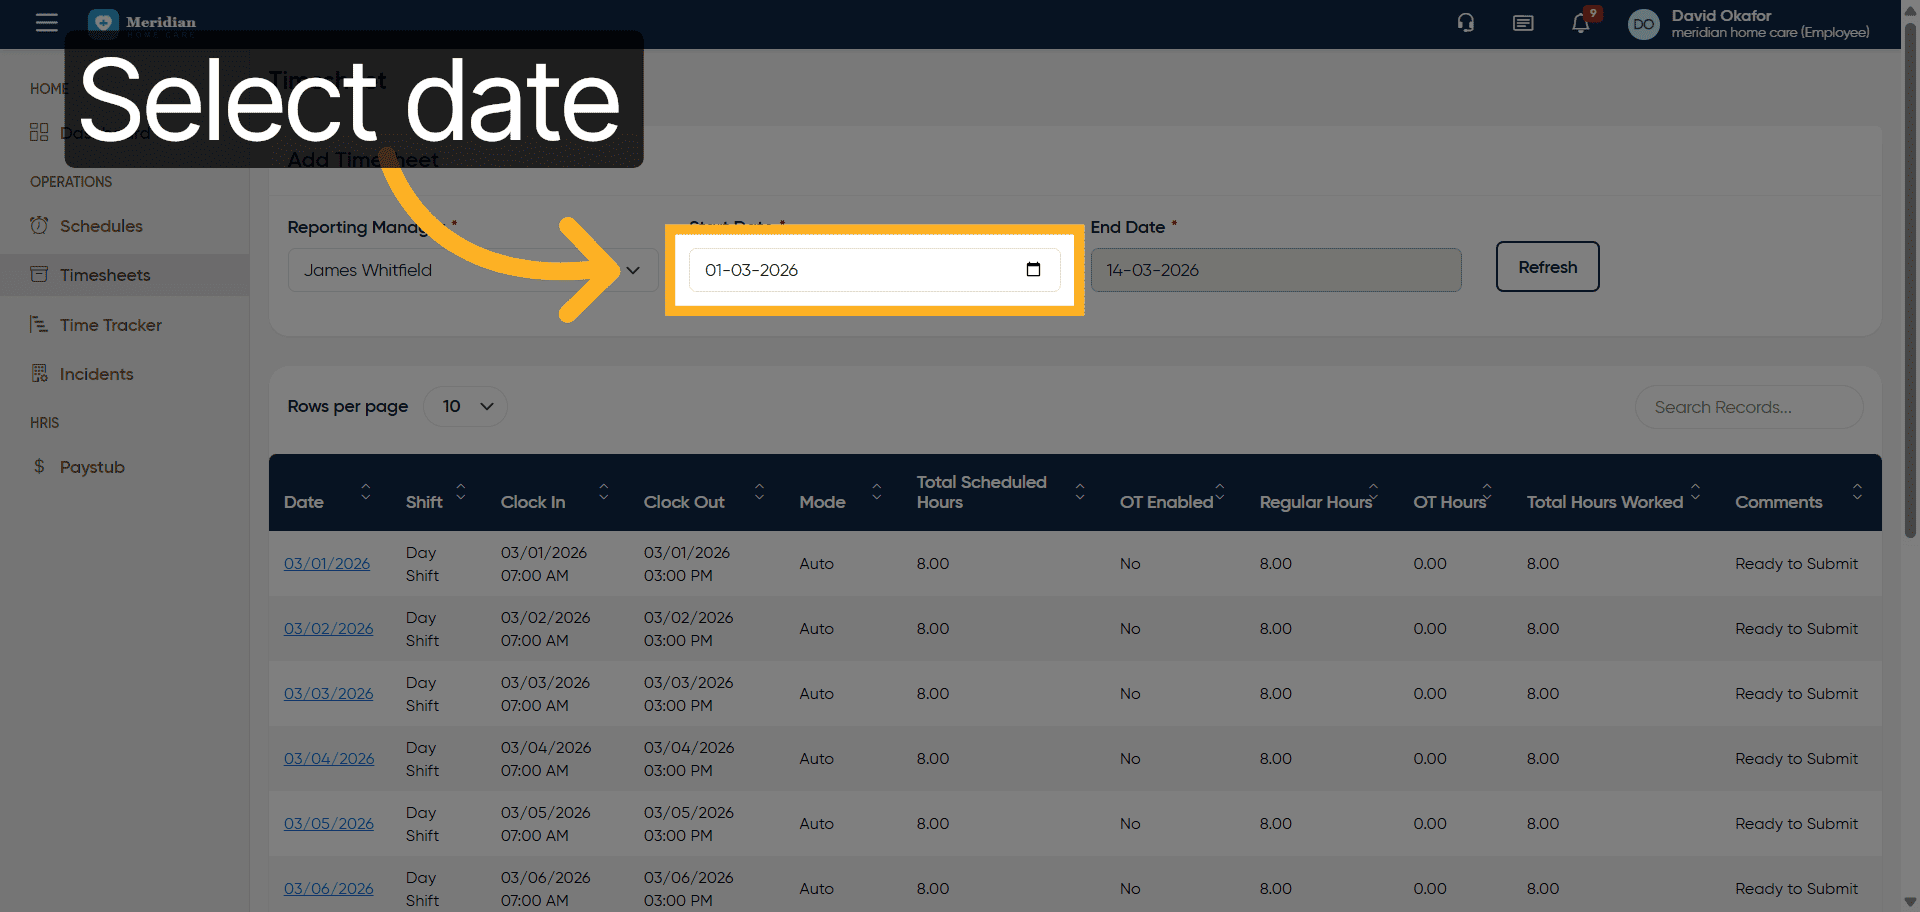Sort by Clock In column arrows
Image resolution: width=1920 pixels, height=912 pixels.
click(603, 491)
